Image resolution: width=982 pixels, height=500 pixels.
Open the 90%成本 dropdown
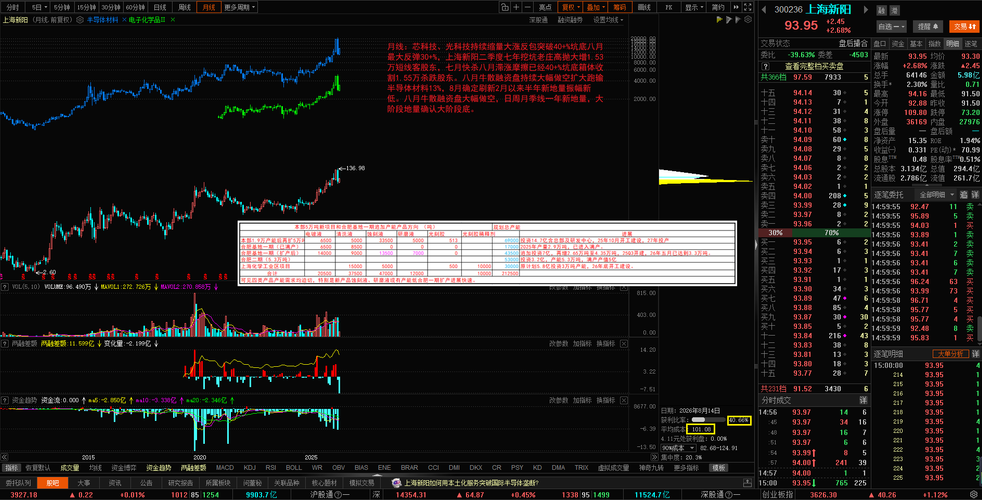(x=679, y=448)
